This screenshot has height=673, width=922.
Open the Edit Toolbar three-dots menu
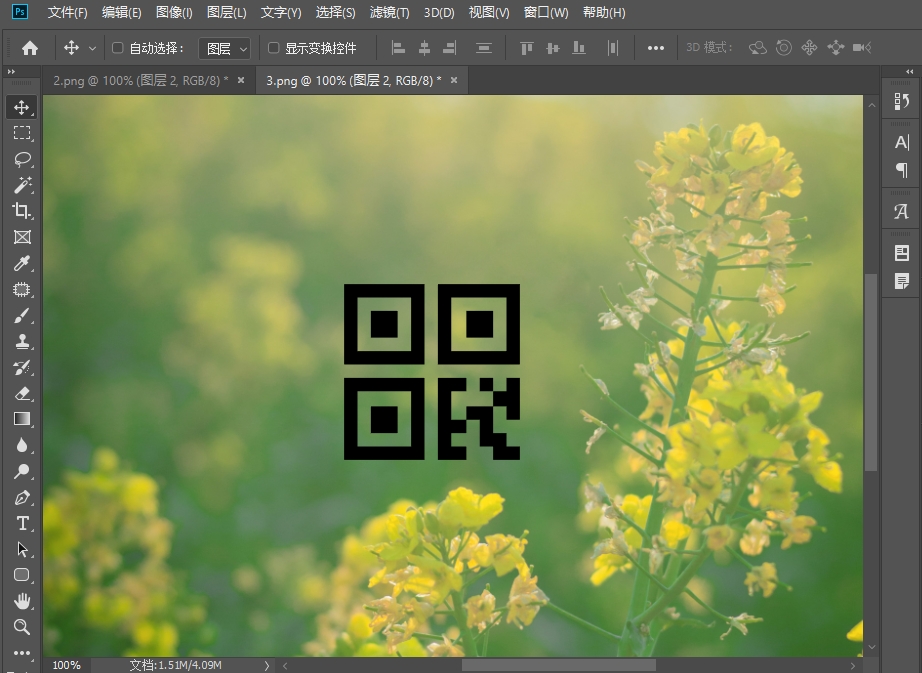pos(22,652)
